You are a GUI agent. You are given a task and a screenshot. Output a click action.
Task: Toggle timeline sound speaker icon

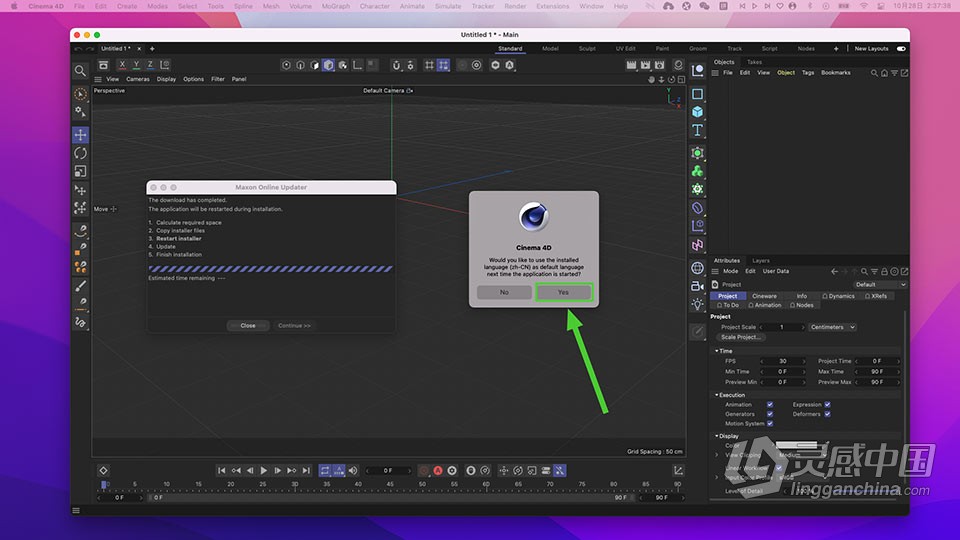click(353, 470)
